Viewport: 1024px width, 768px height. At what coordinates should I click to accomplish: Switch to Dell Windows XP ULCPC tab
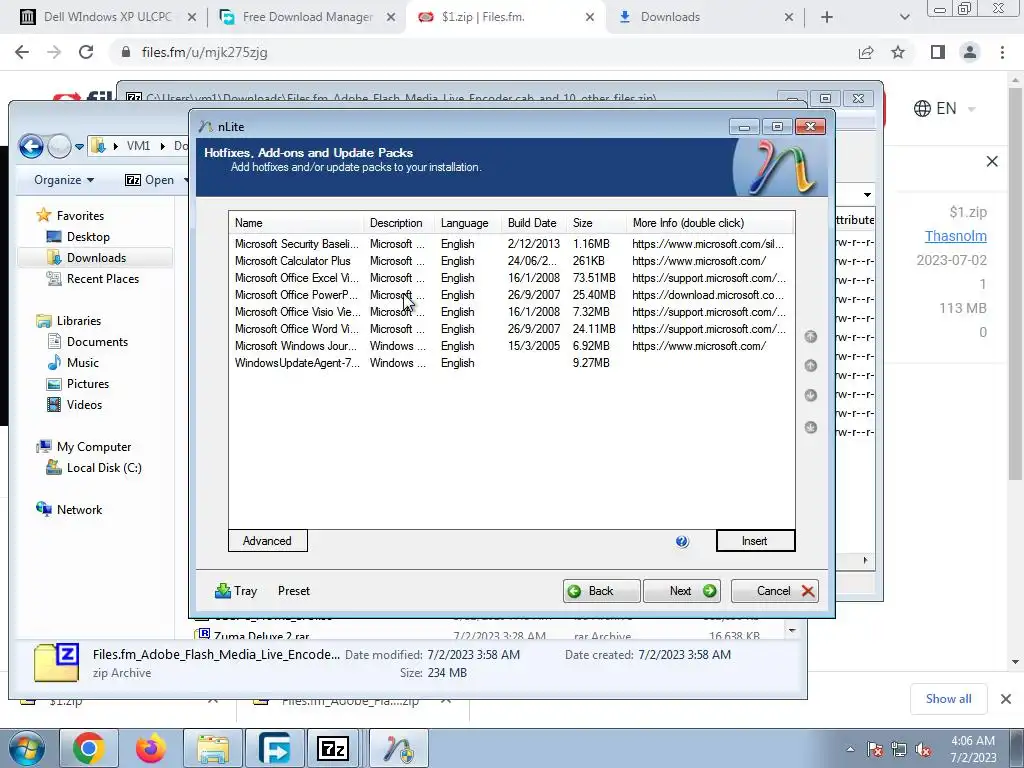tap(108, 17)
